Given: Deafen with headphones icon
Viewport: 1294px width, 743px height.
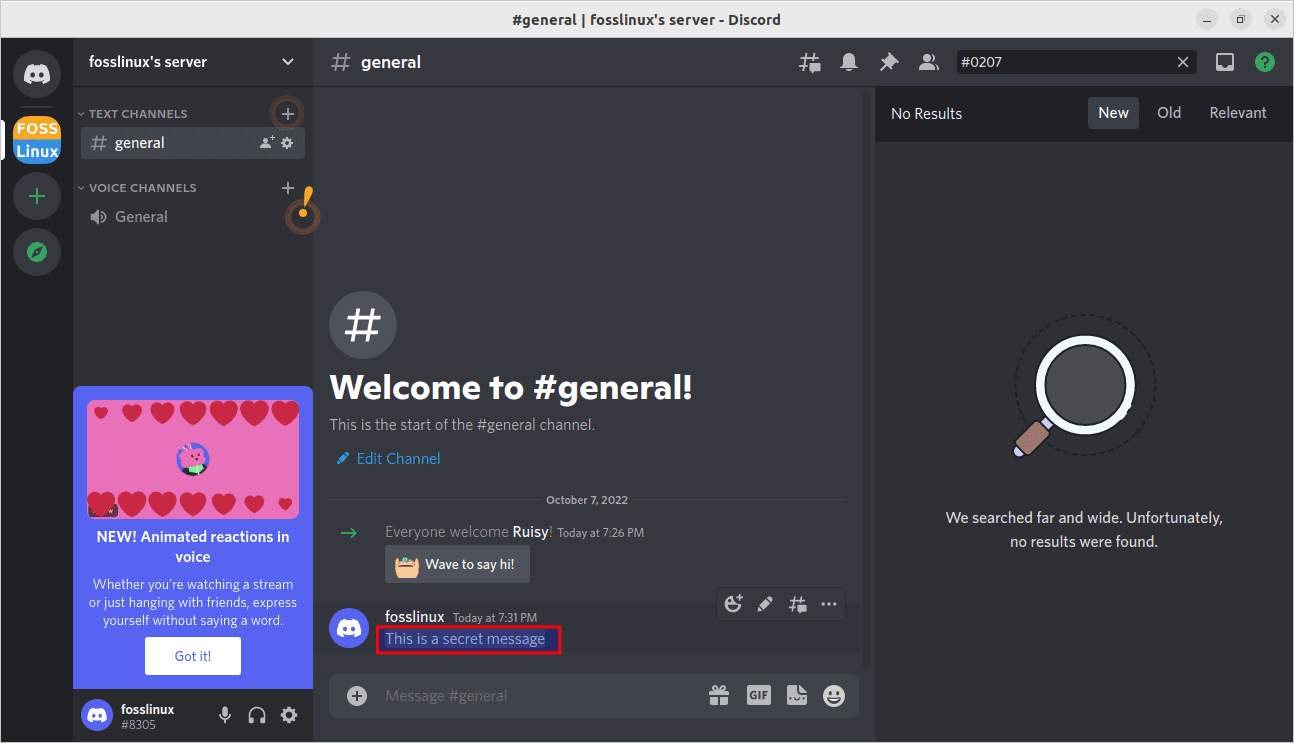Looking at the screenshot, I should click(x=257, y=715).
